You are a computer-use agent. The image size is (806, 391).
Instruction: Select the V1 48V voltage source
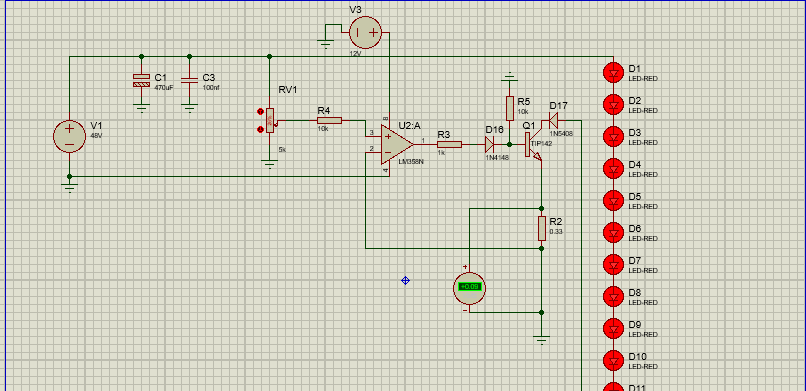[x=69, y=136]
